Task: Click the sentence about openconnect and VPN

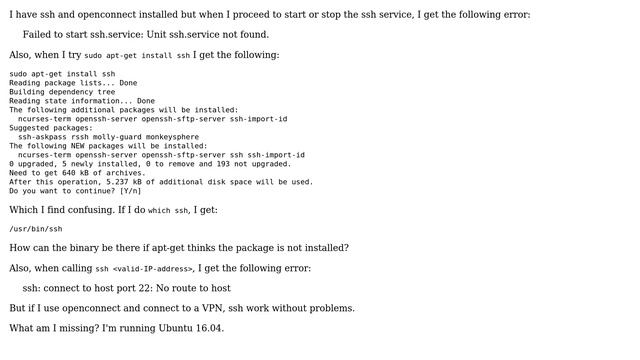Action: [182, 308]
